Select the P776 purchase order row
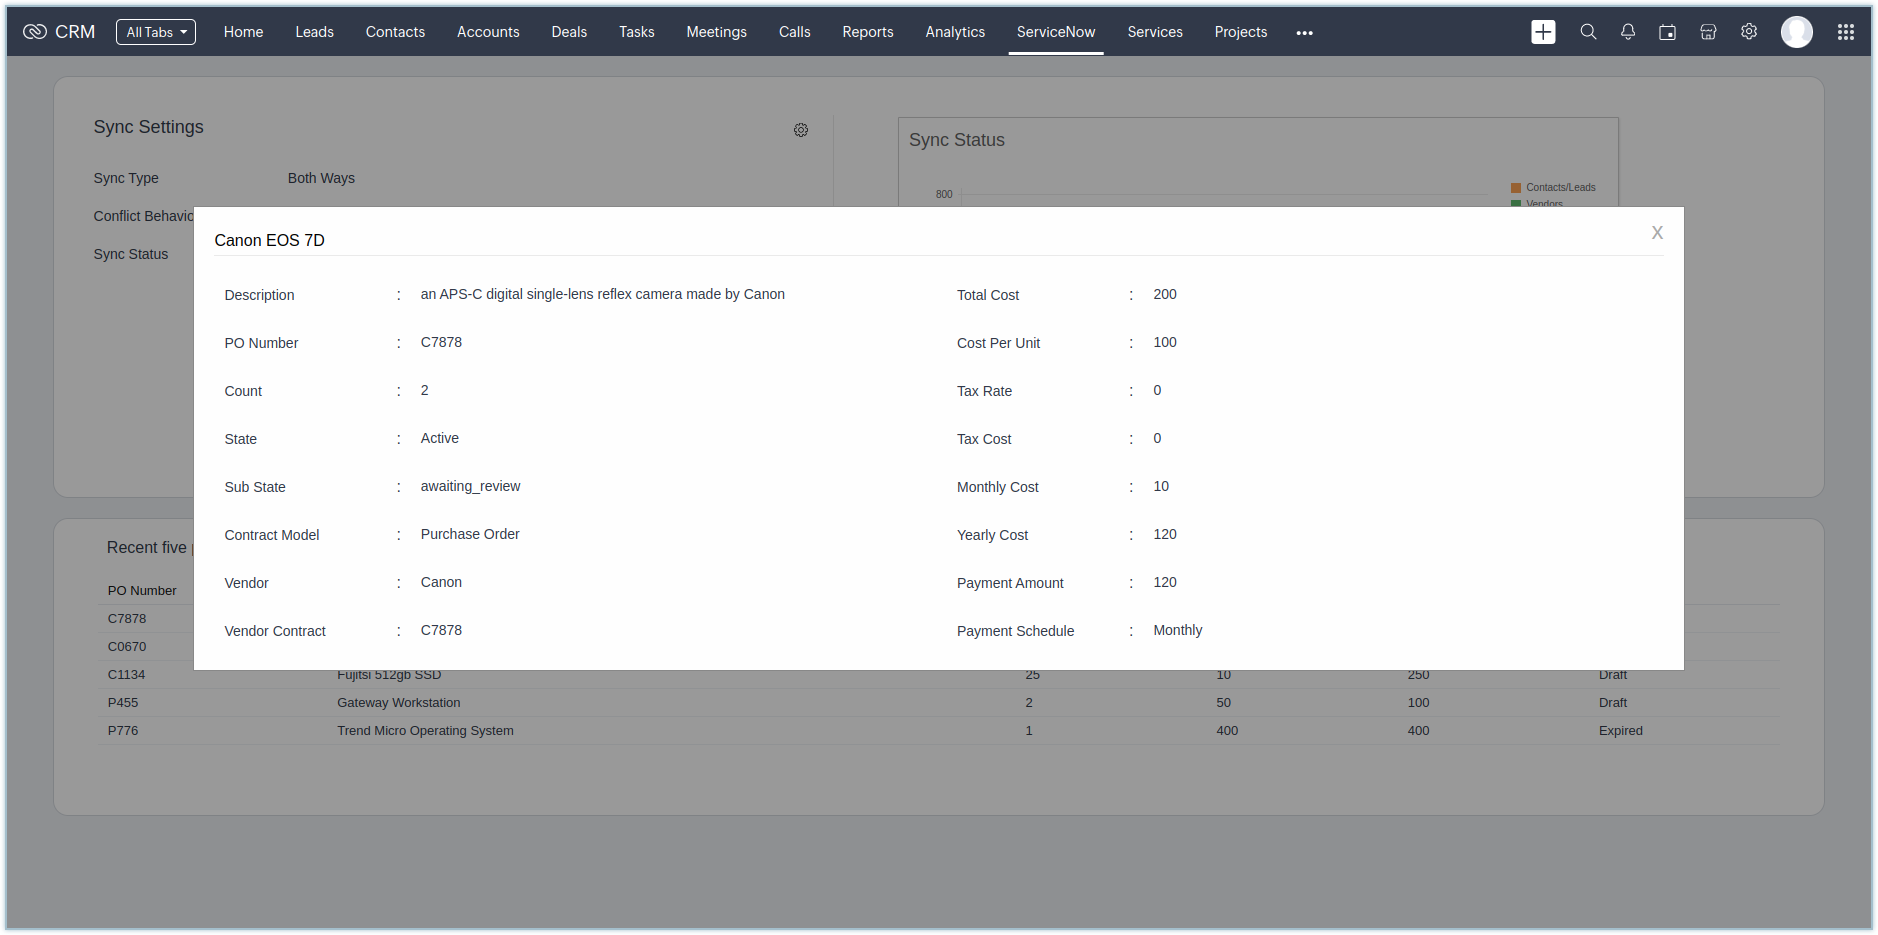 (x=123, y=731)
